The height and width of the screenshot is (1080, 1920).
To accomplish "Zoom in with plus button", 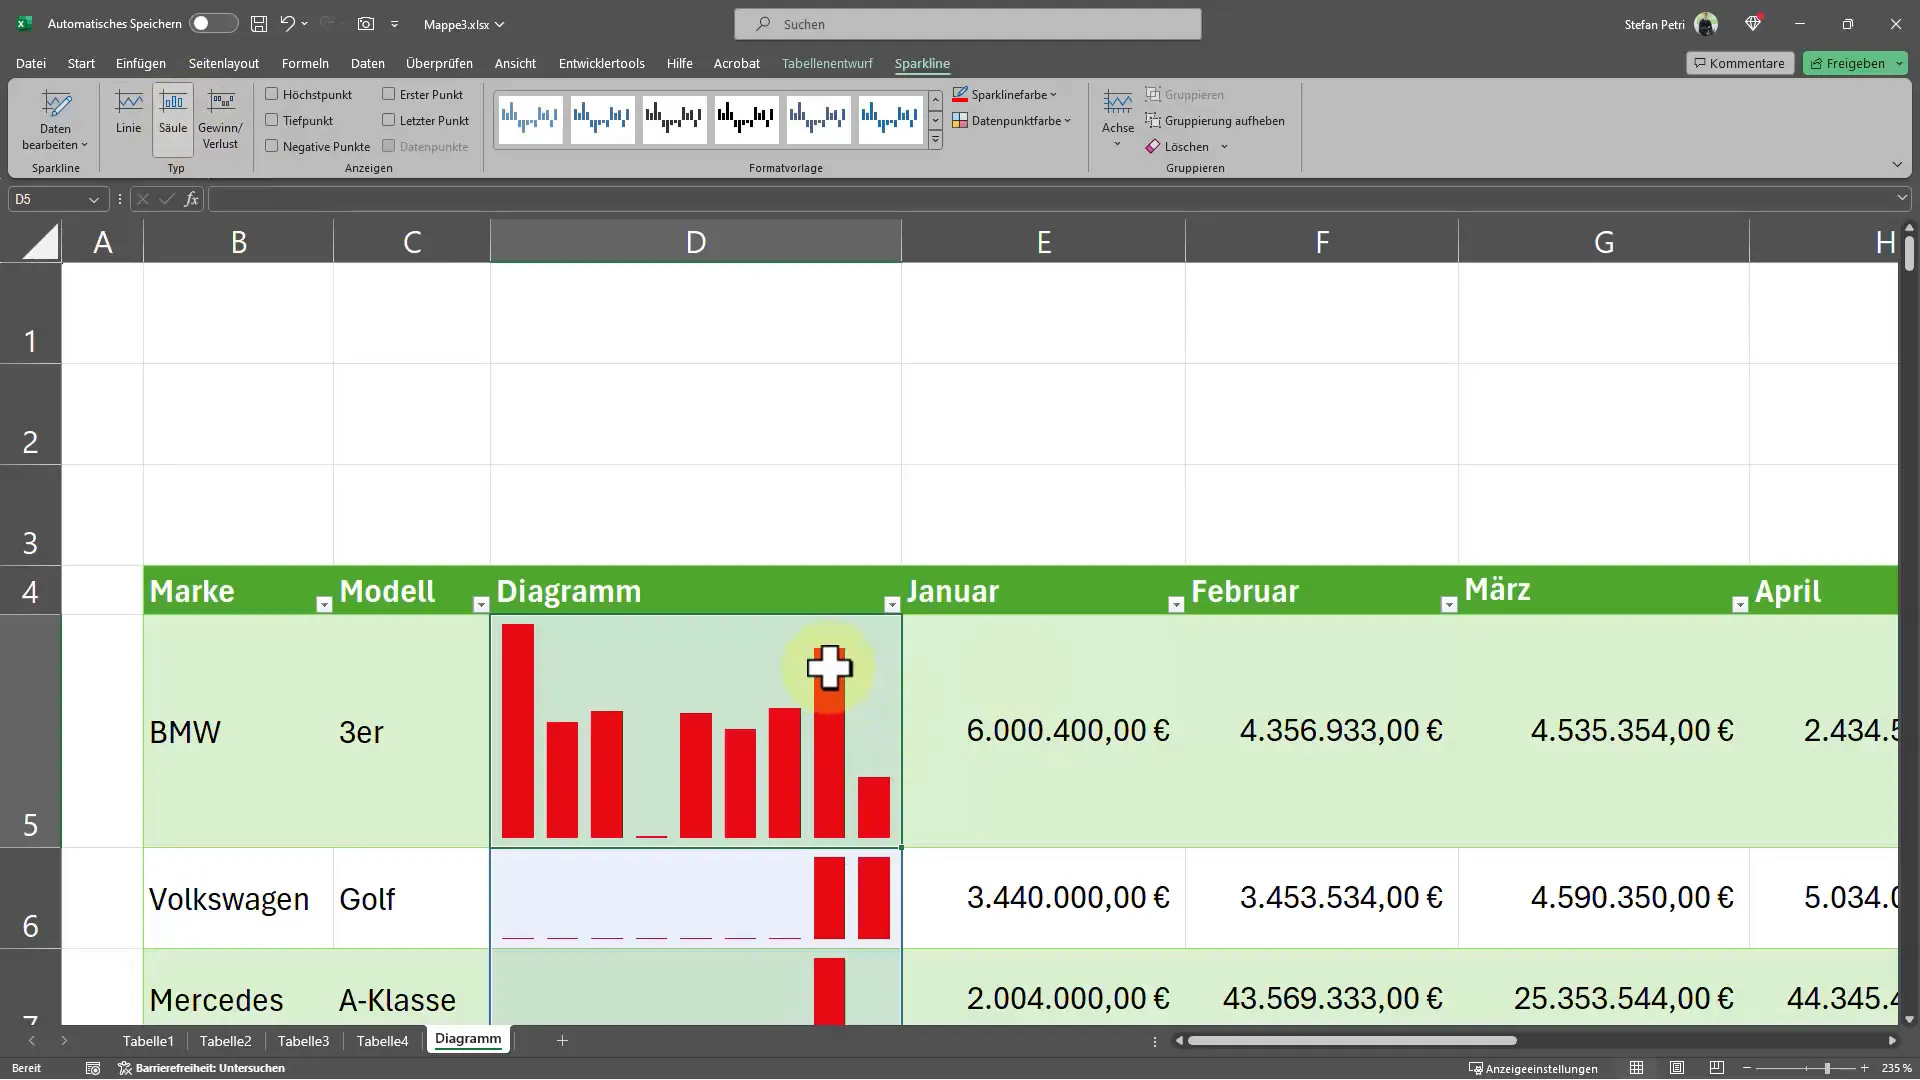I will point(1864,1068).
